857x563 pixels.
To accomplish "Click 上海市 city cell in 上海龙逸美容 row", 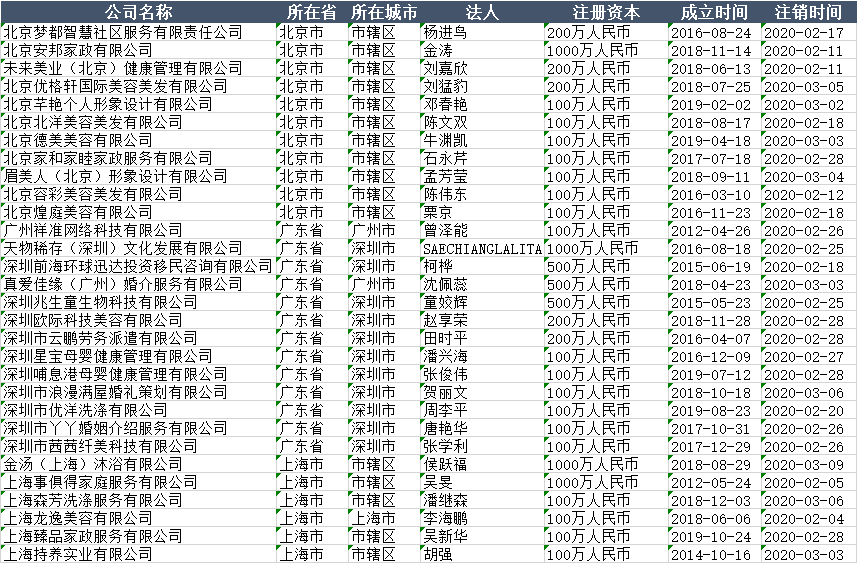I will tap(384, 519).
